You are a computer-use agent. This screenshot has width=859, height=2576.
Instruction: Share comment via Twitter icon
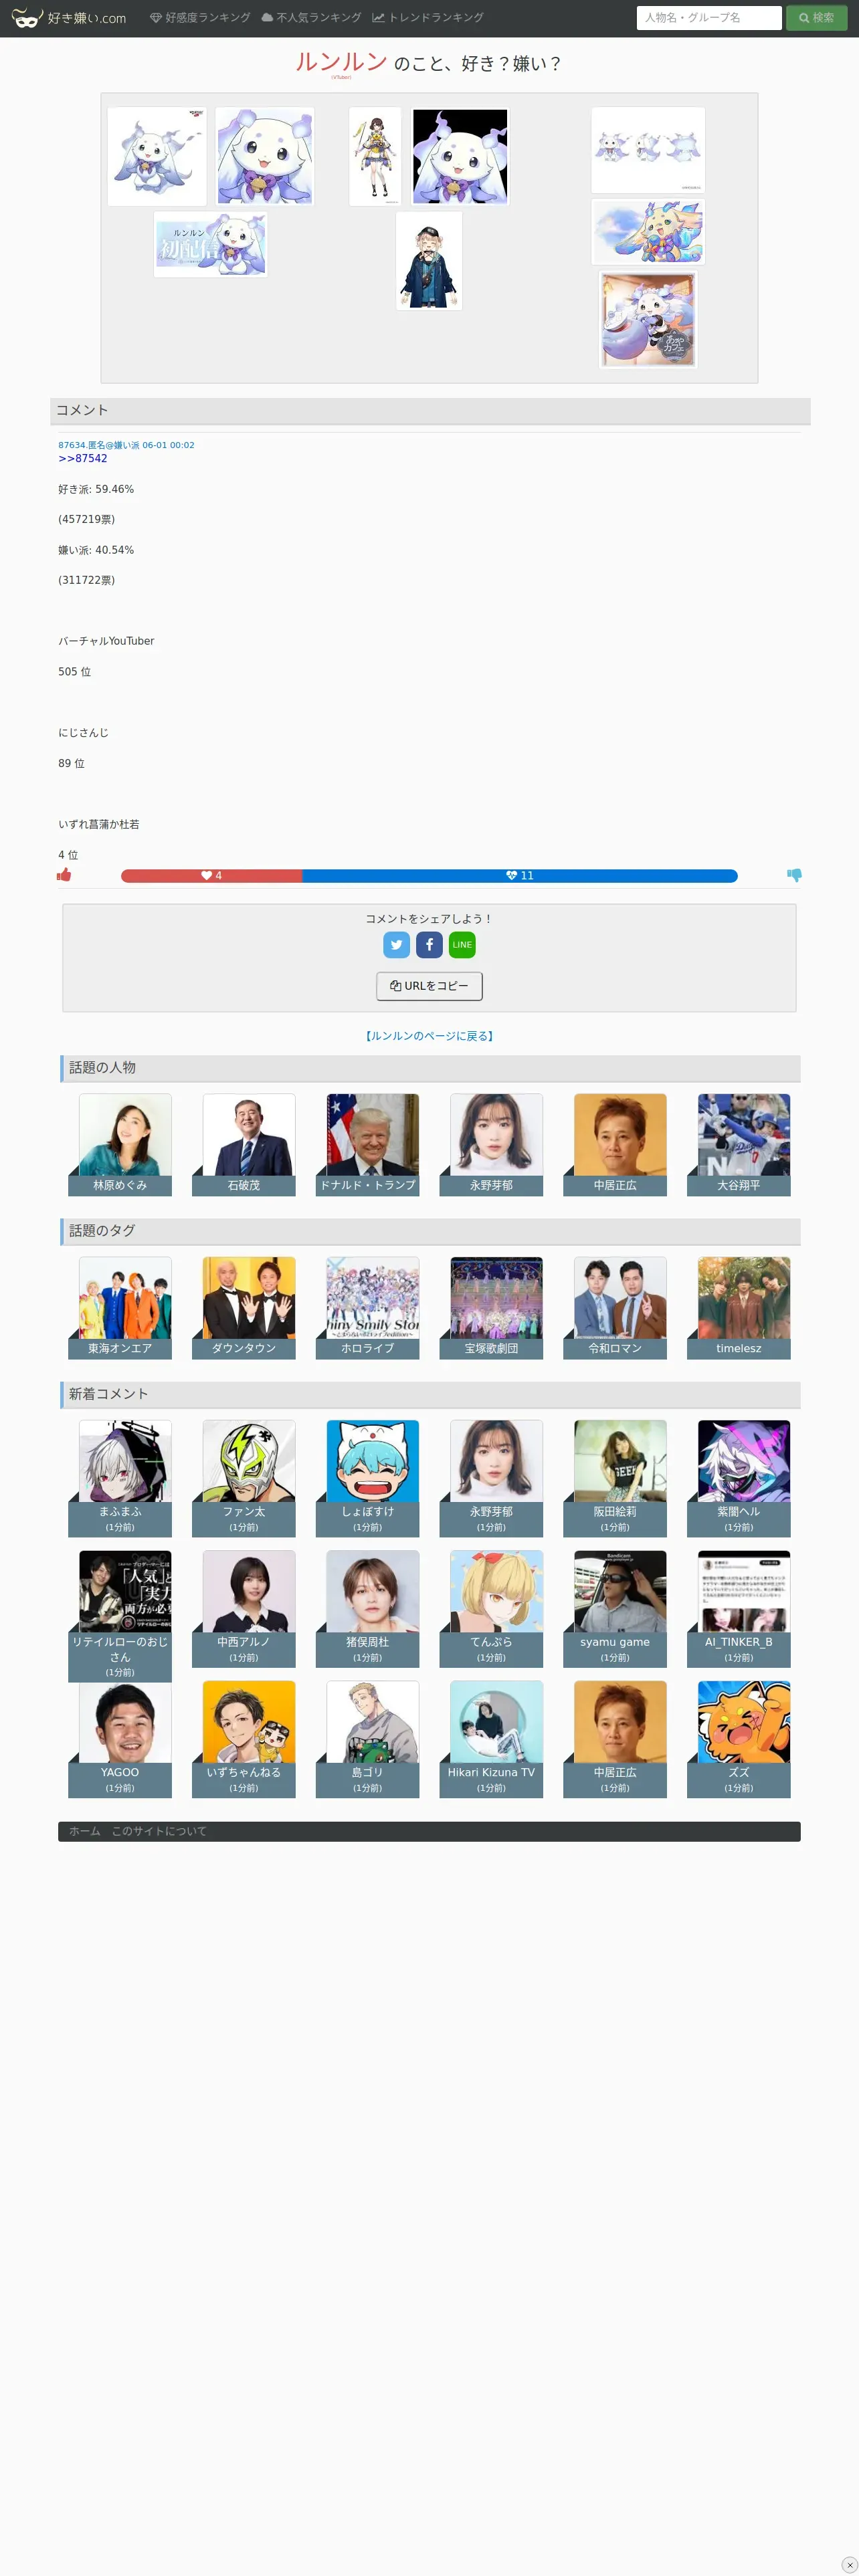pos(397,944)
